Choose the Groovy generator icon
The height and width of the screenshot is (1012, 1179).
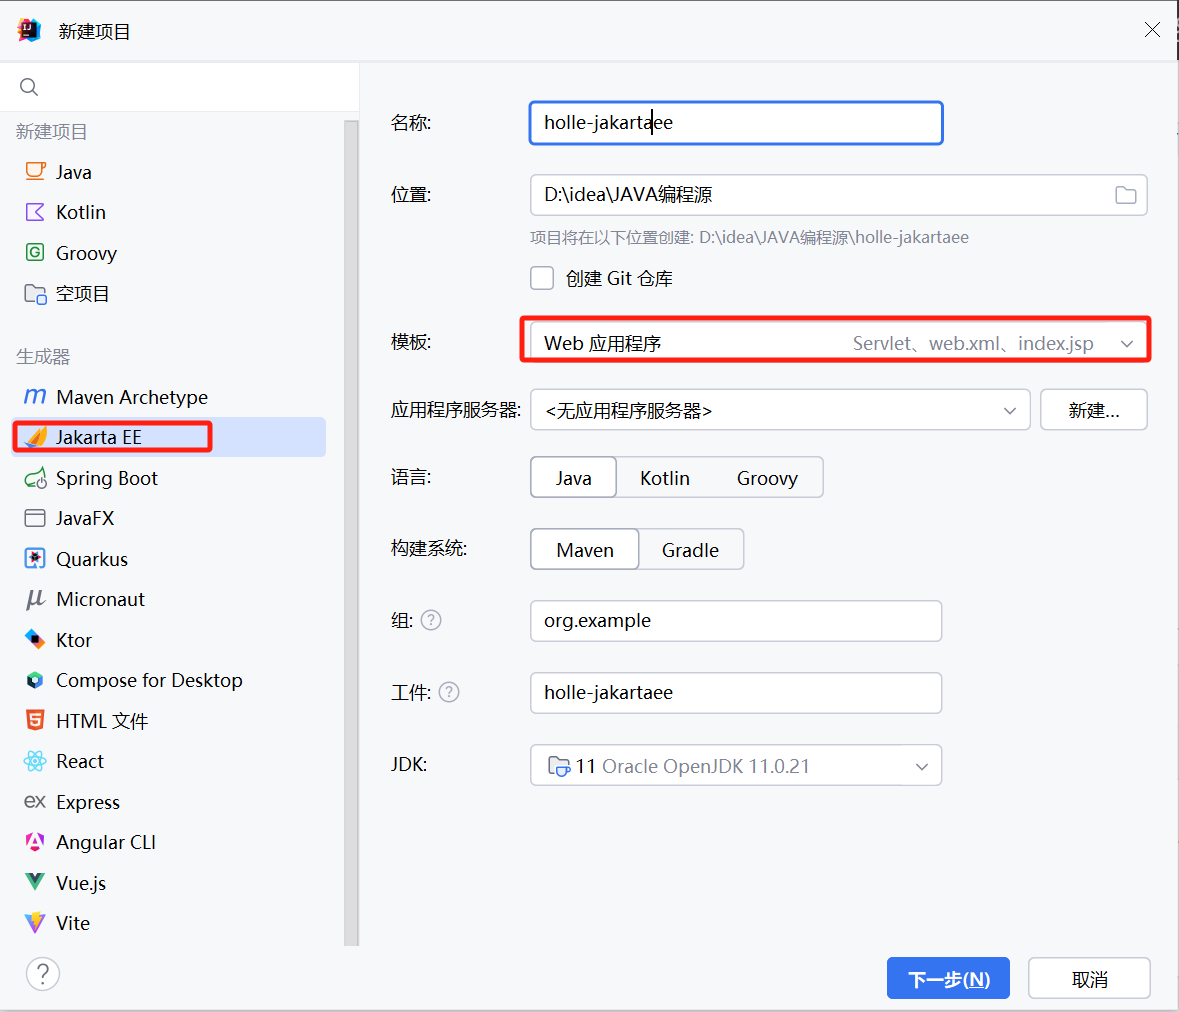35,253
